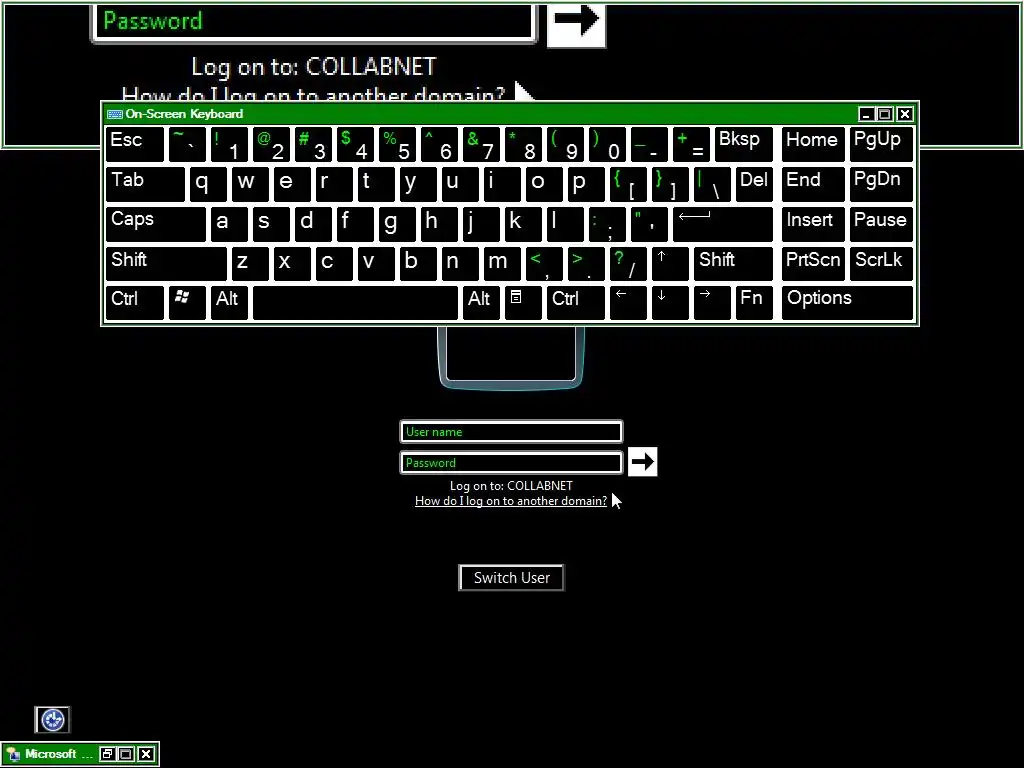Click the space bar key
Screen dimensions: 1024x768
click(x=355, y=303)
